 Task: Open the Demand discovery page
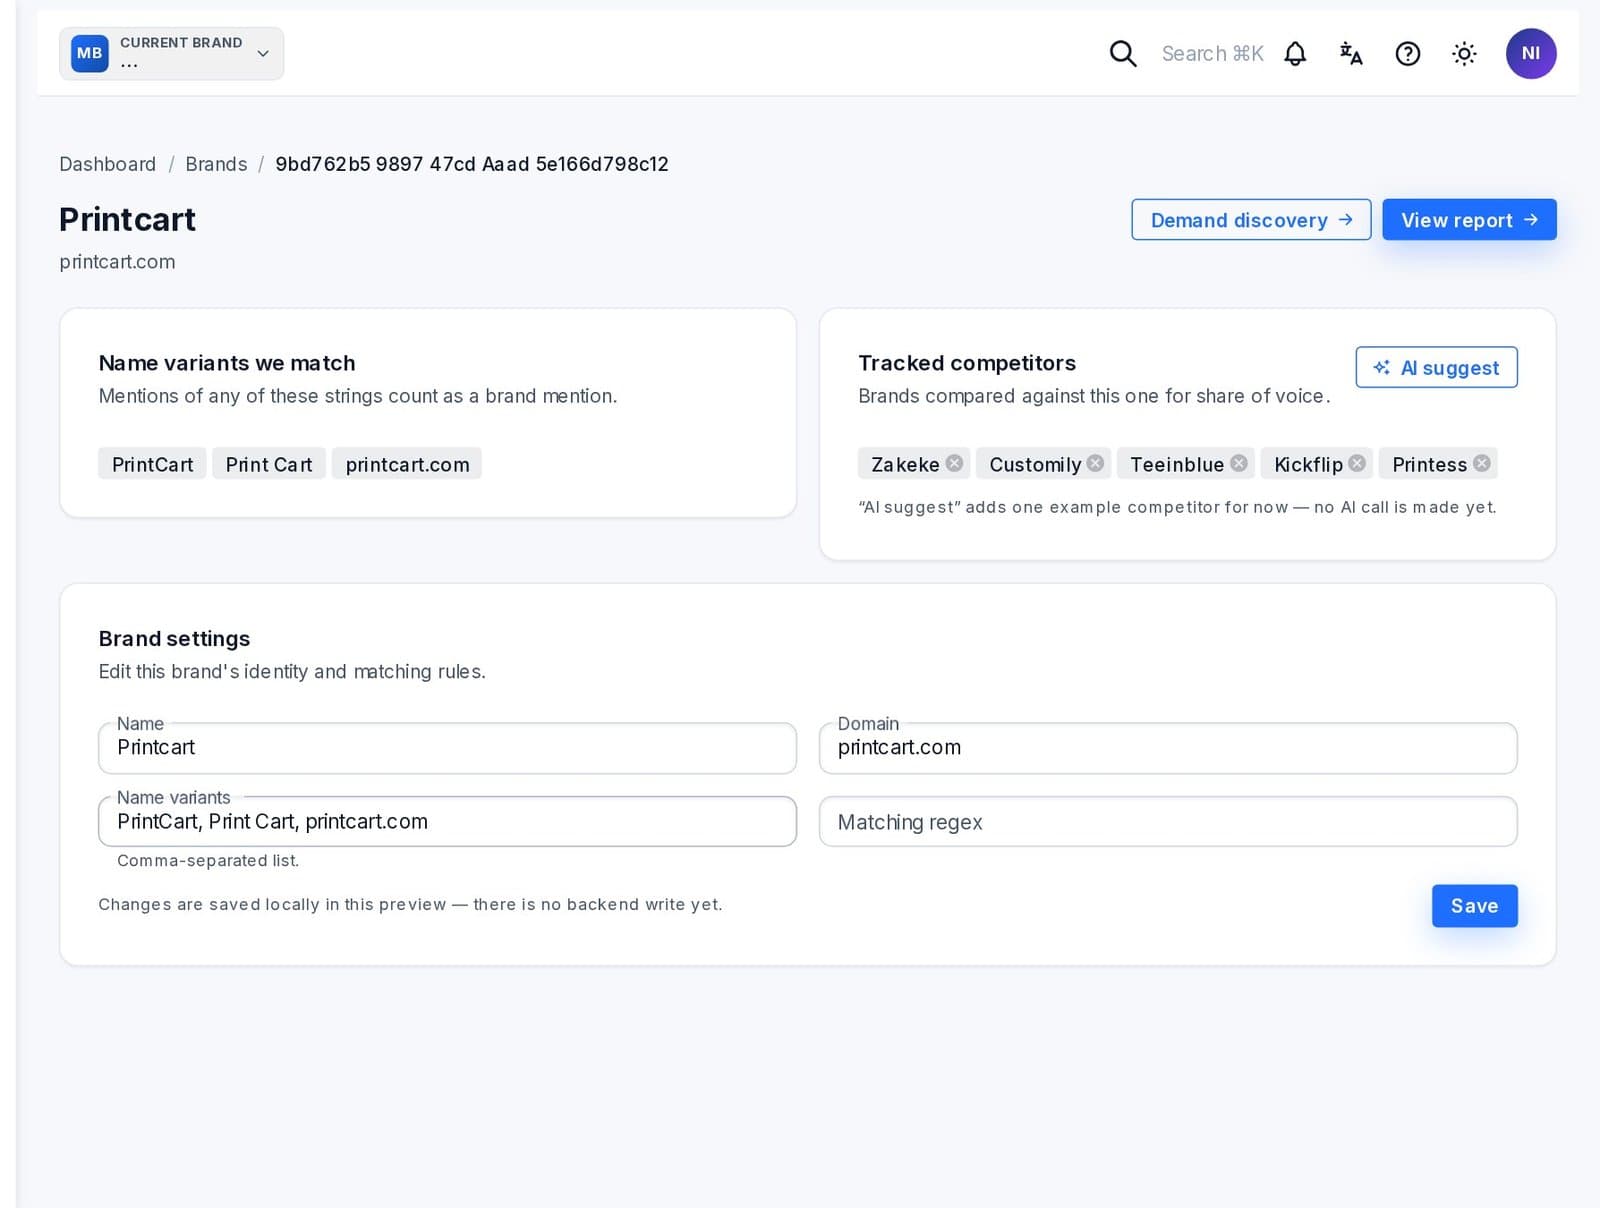coord(1251,220)
